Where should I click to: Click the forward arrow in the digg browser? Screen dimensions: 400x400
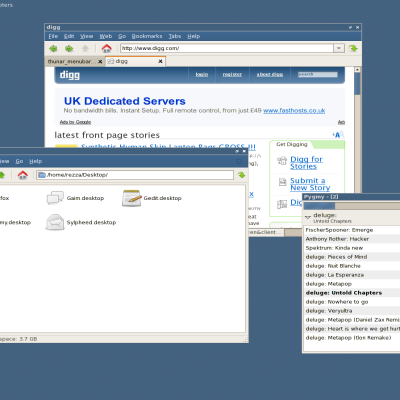(69, 49)
